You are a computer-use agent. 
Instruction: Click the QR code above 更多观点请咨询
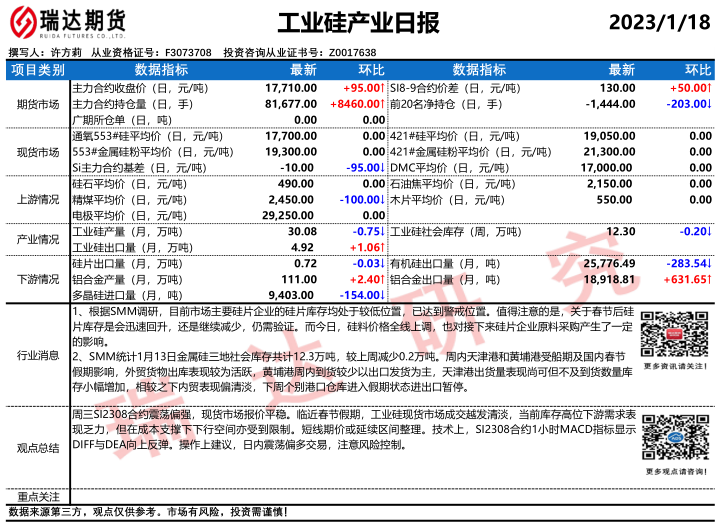[x=668, y=437]
